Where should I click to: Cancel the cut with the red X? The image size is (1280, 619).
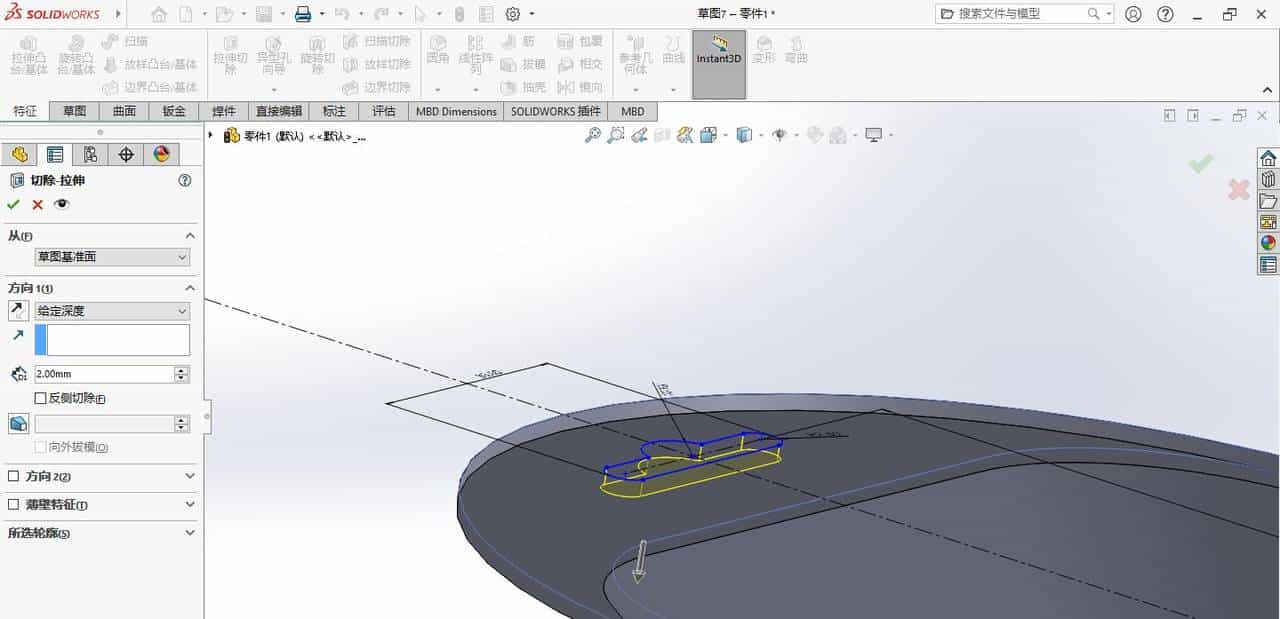coord(36,203)
